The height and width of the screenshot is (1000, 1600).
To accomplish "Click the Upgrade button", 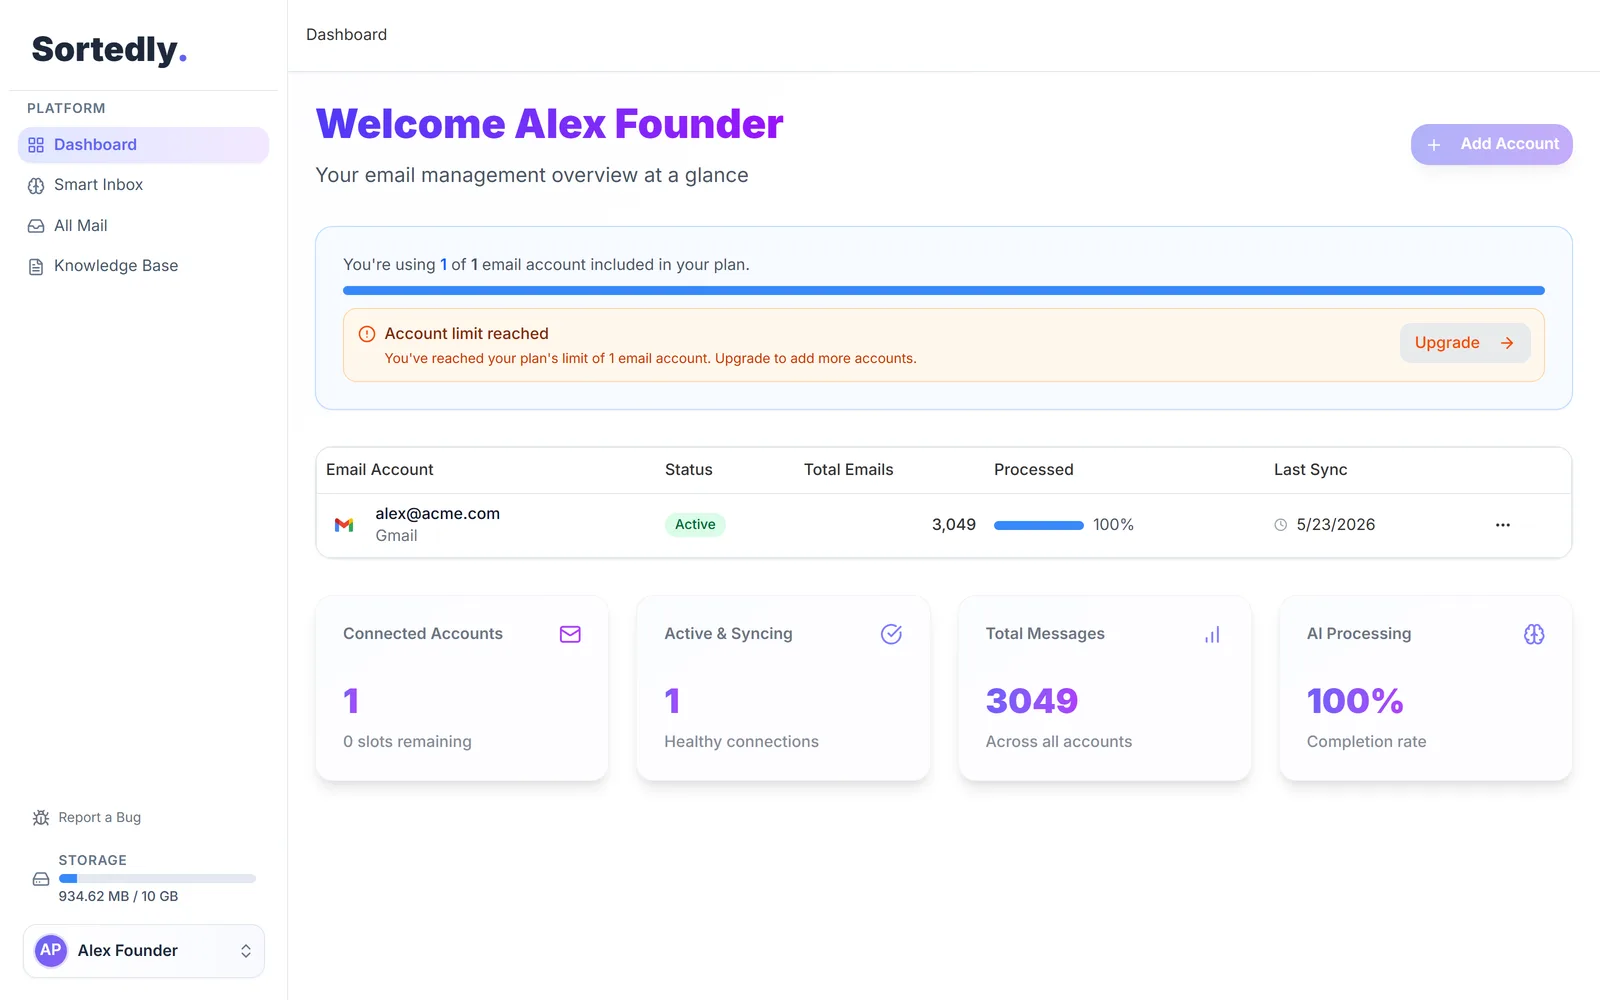I will [1464, 343].
